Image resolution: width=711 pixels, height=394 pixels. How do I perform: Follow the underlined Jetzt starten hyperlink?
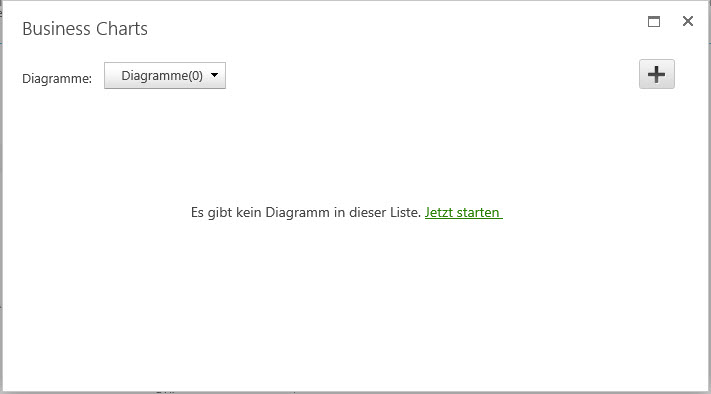(463, 212)
